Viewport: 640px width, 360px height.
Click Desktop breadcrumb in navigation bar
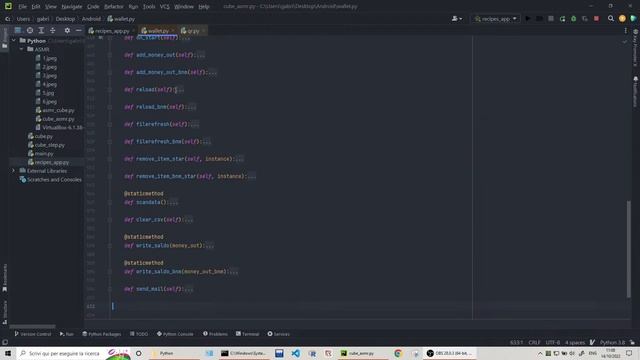click(65, 19)
